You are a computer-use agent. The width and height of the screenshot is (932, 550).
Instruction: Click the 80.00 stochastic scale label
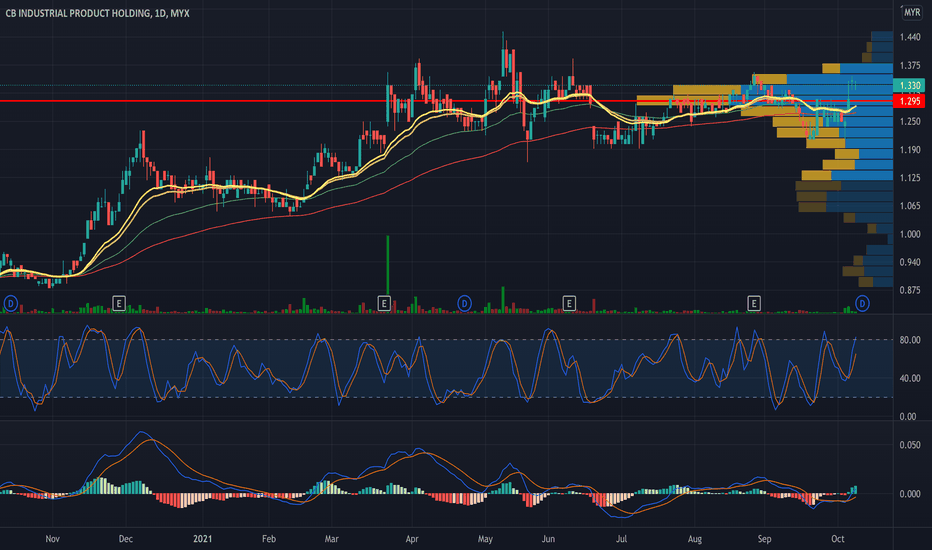point(910,340)
